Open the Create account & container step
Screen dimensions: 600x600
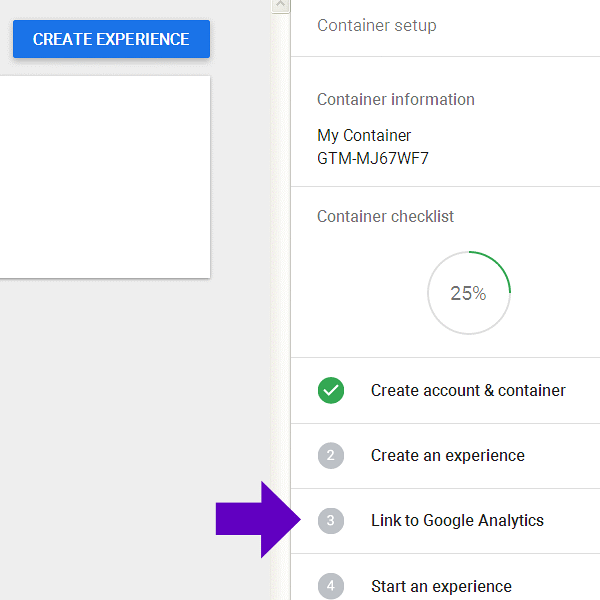[x=468, y=390]
